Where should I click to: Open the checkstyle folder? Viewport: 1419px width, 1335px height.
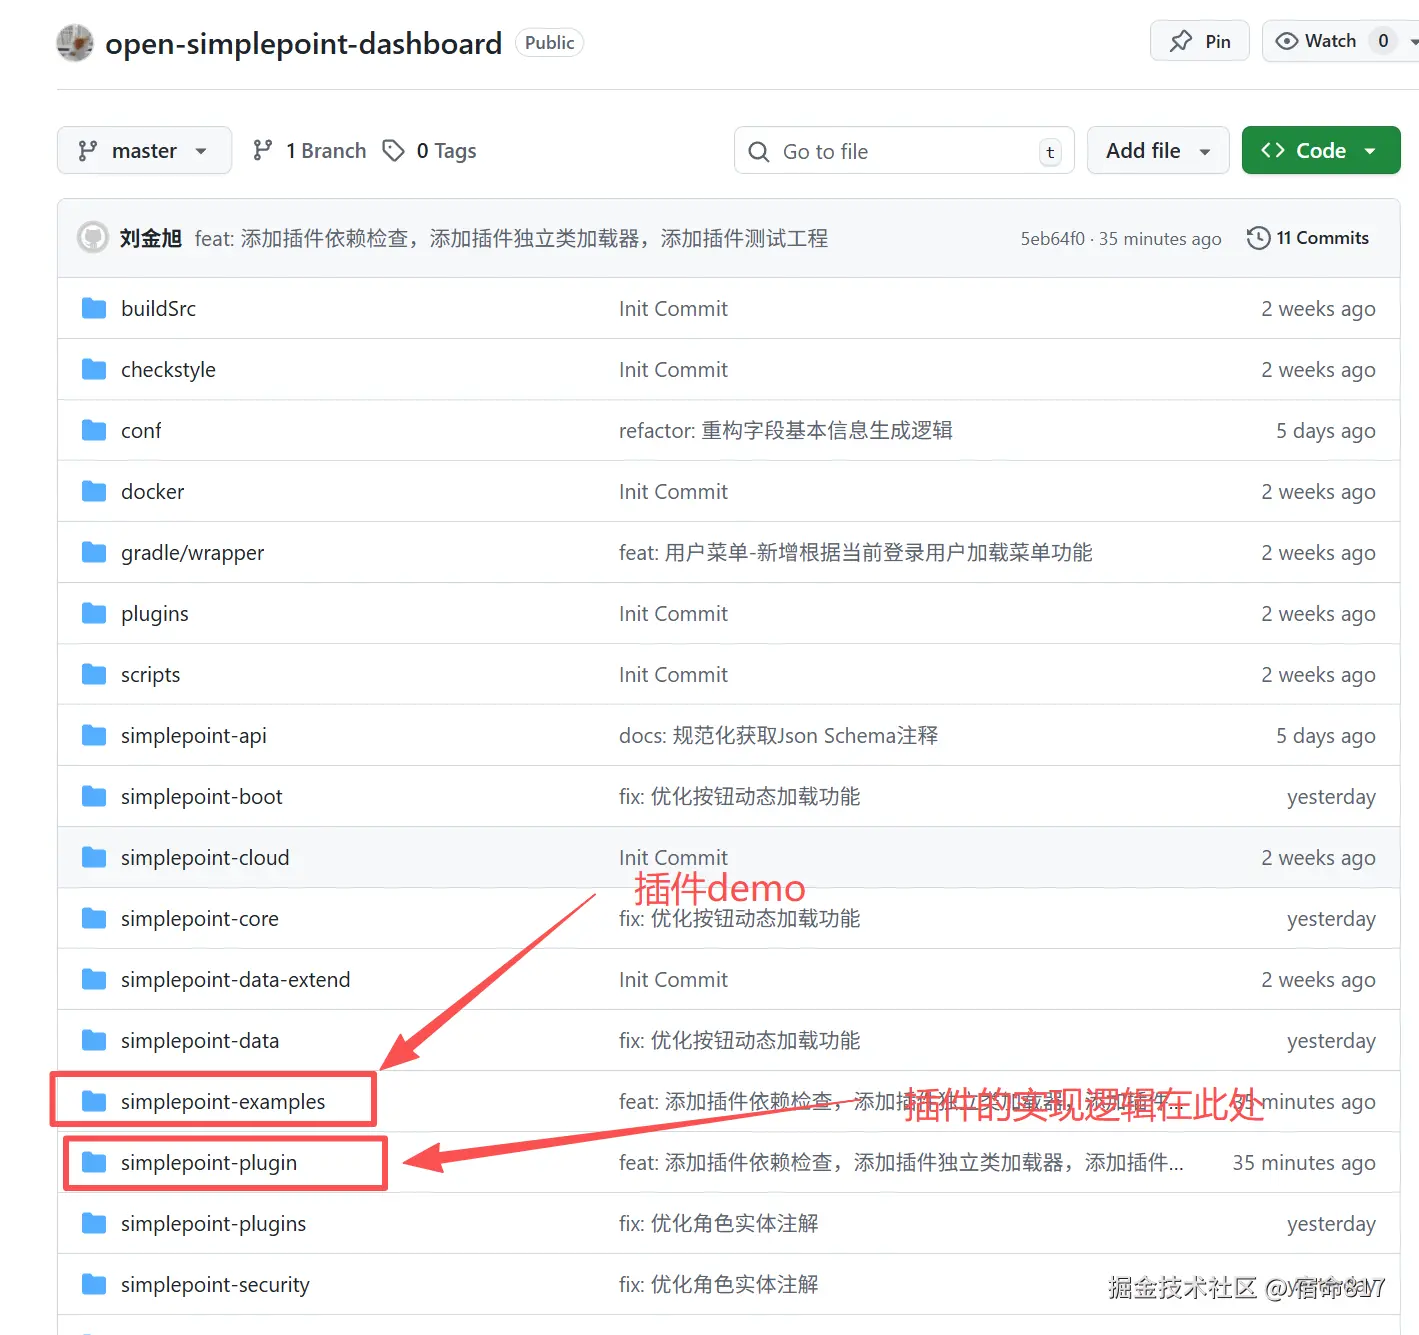coord(168,369)
